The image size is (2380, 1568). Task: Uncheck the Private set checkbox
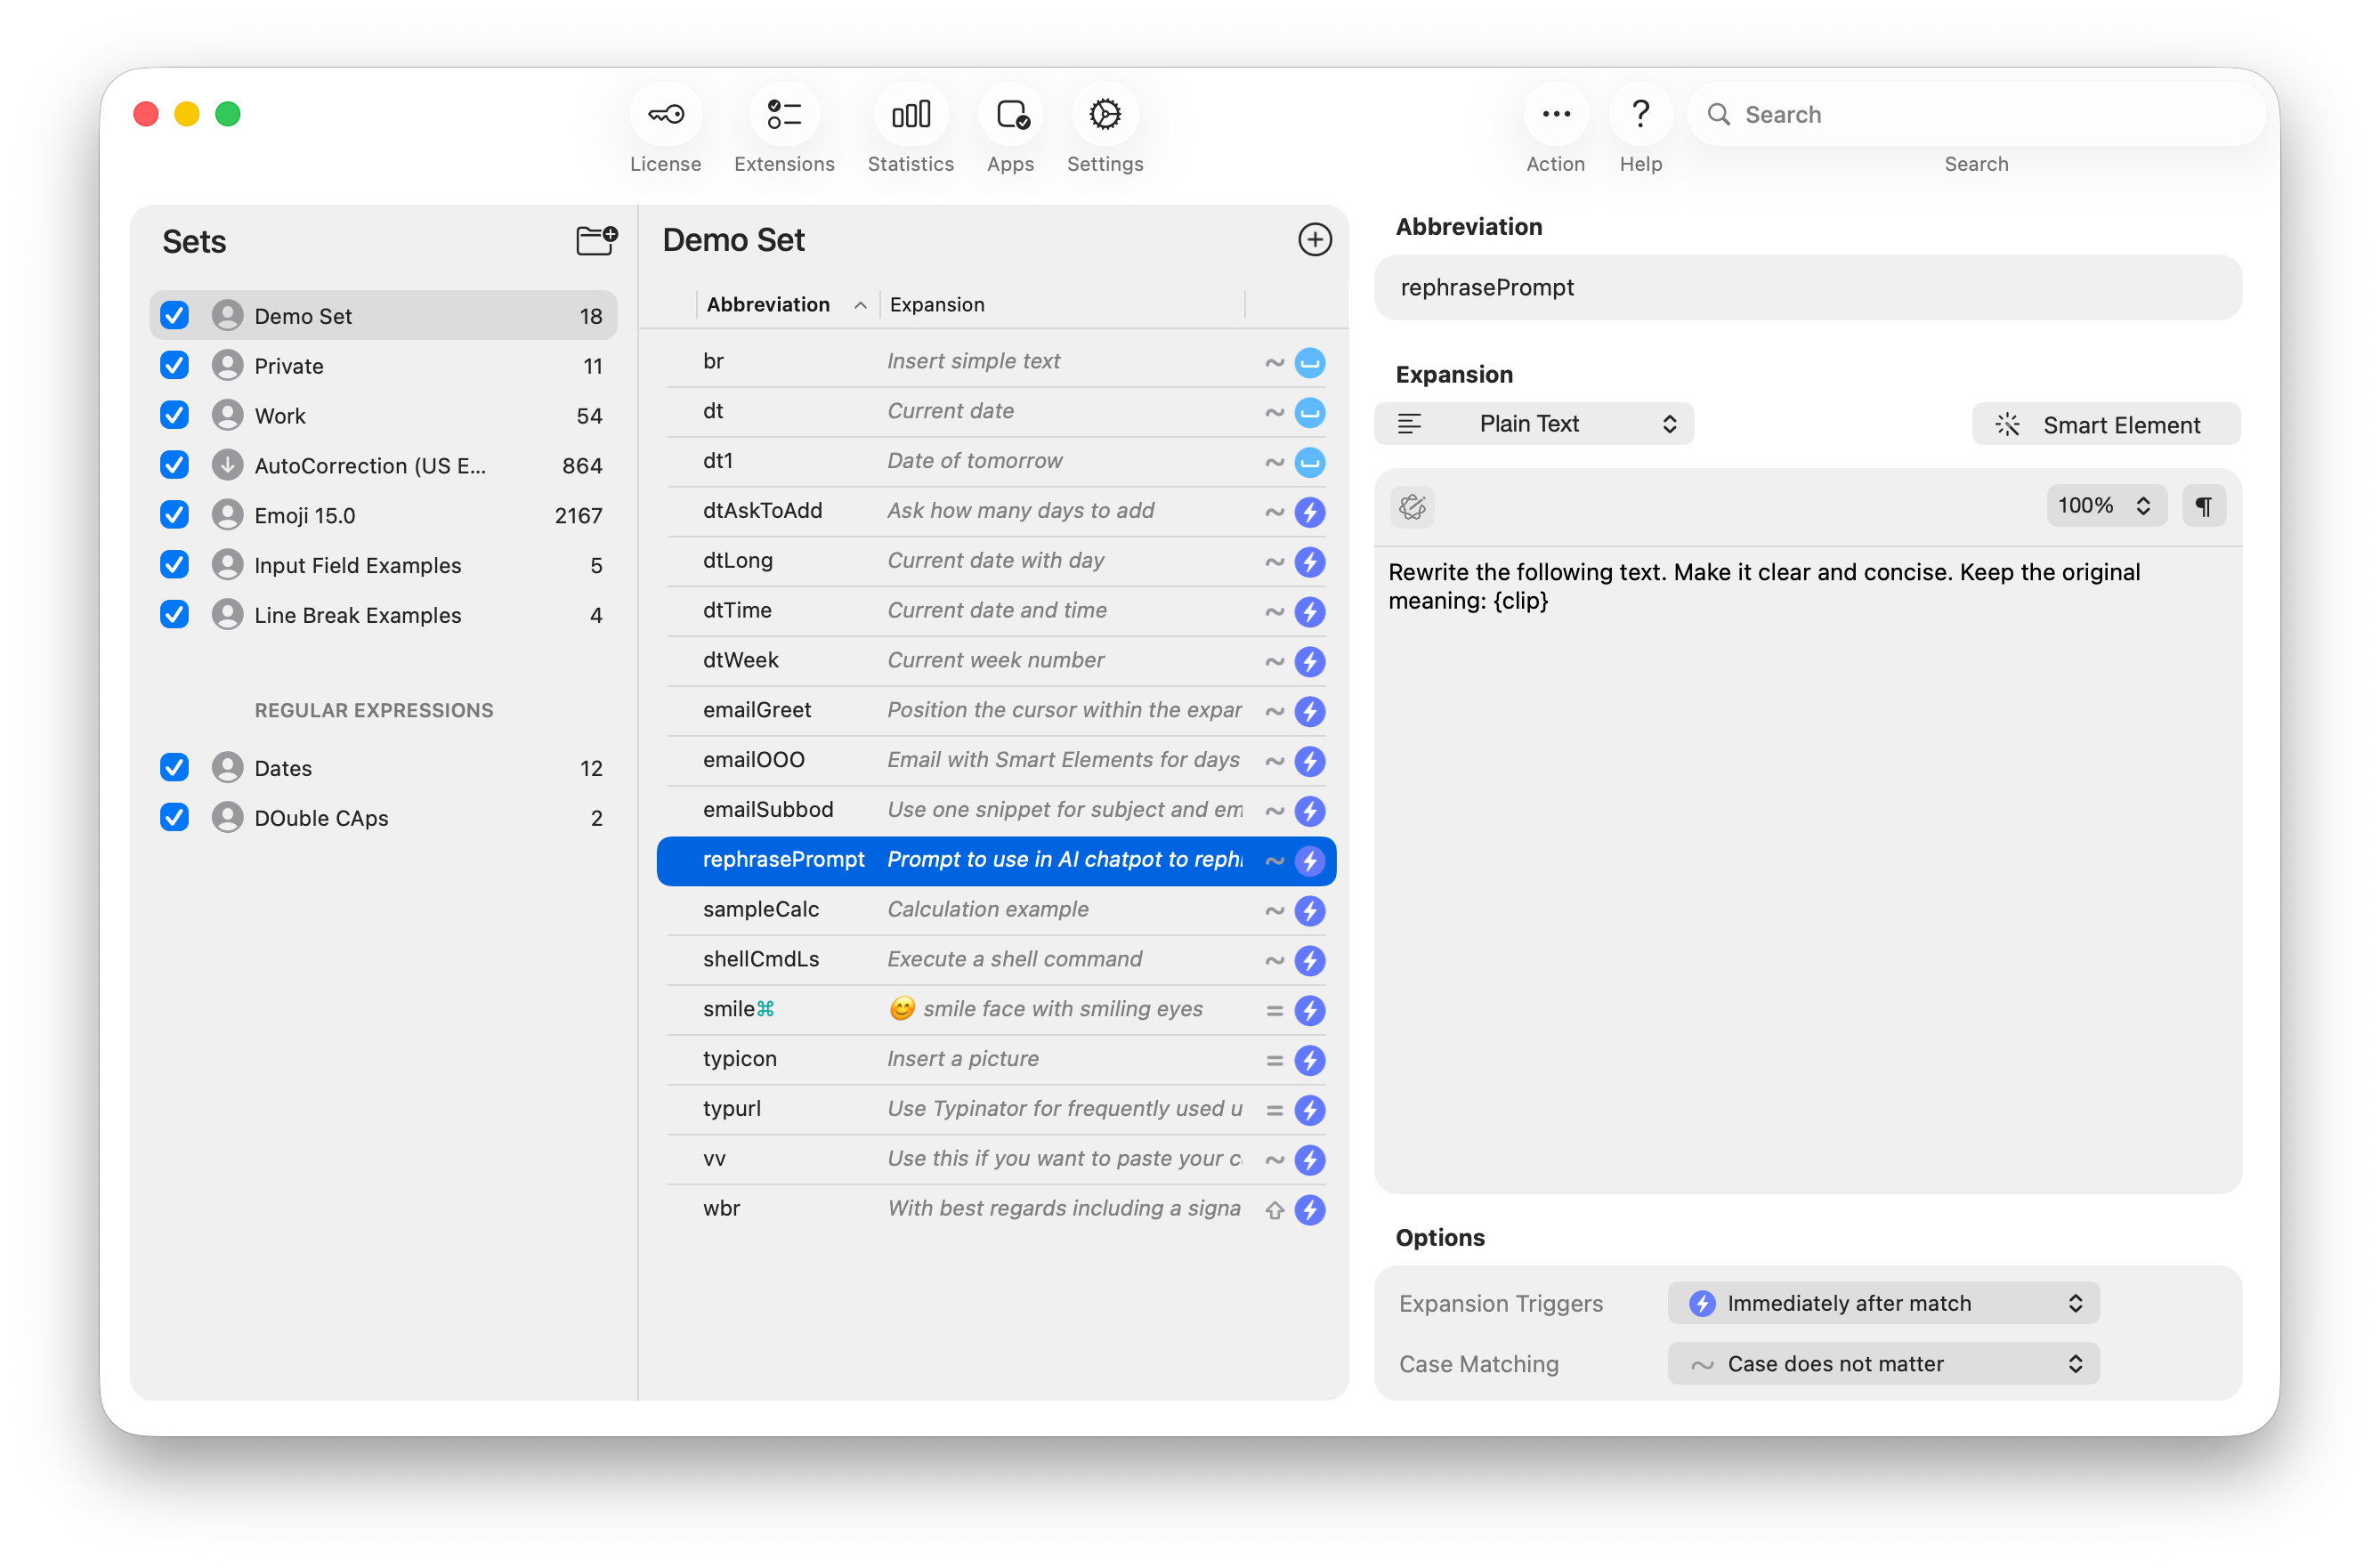click(x=175, y=366)
